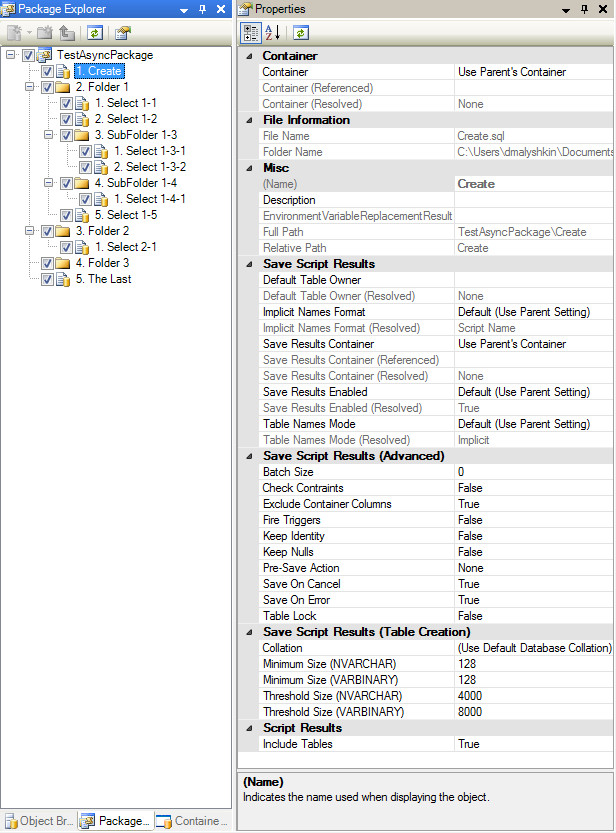
Task: Toggle checkbox for 4. SubFolder 1-4
Action: click(x=66, y=183)
